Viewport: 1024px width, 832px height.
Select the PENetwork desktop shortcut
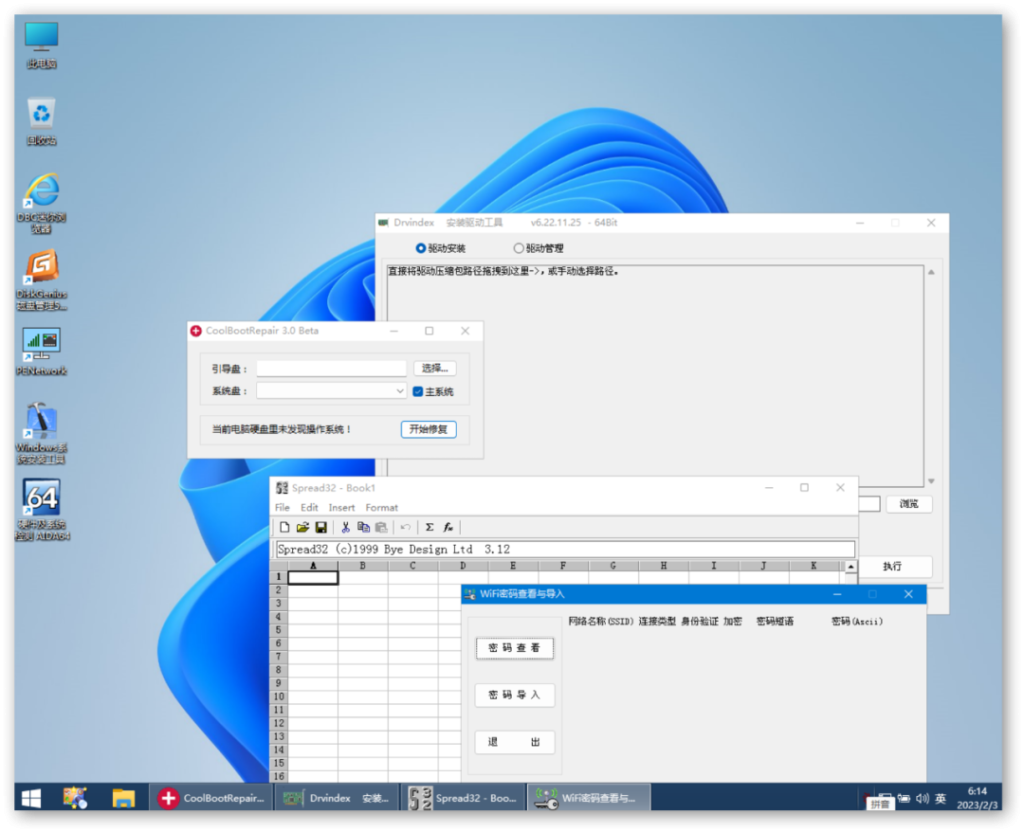pos(41,353)
